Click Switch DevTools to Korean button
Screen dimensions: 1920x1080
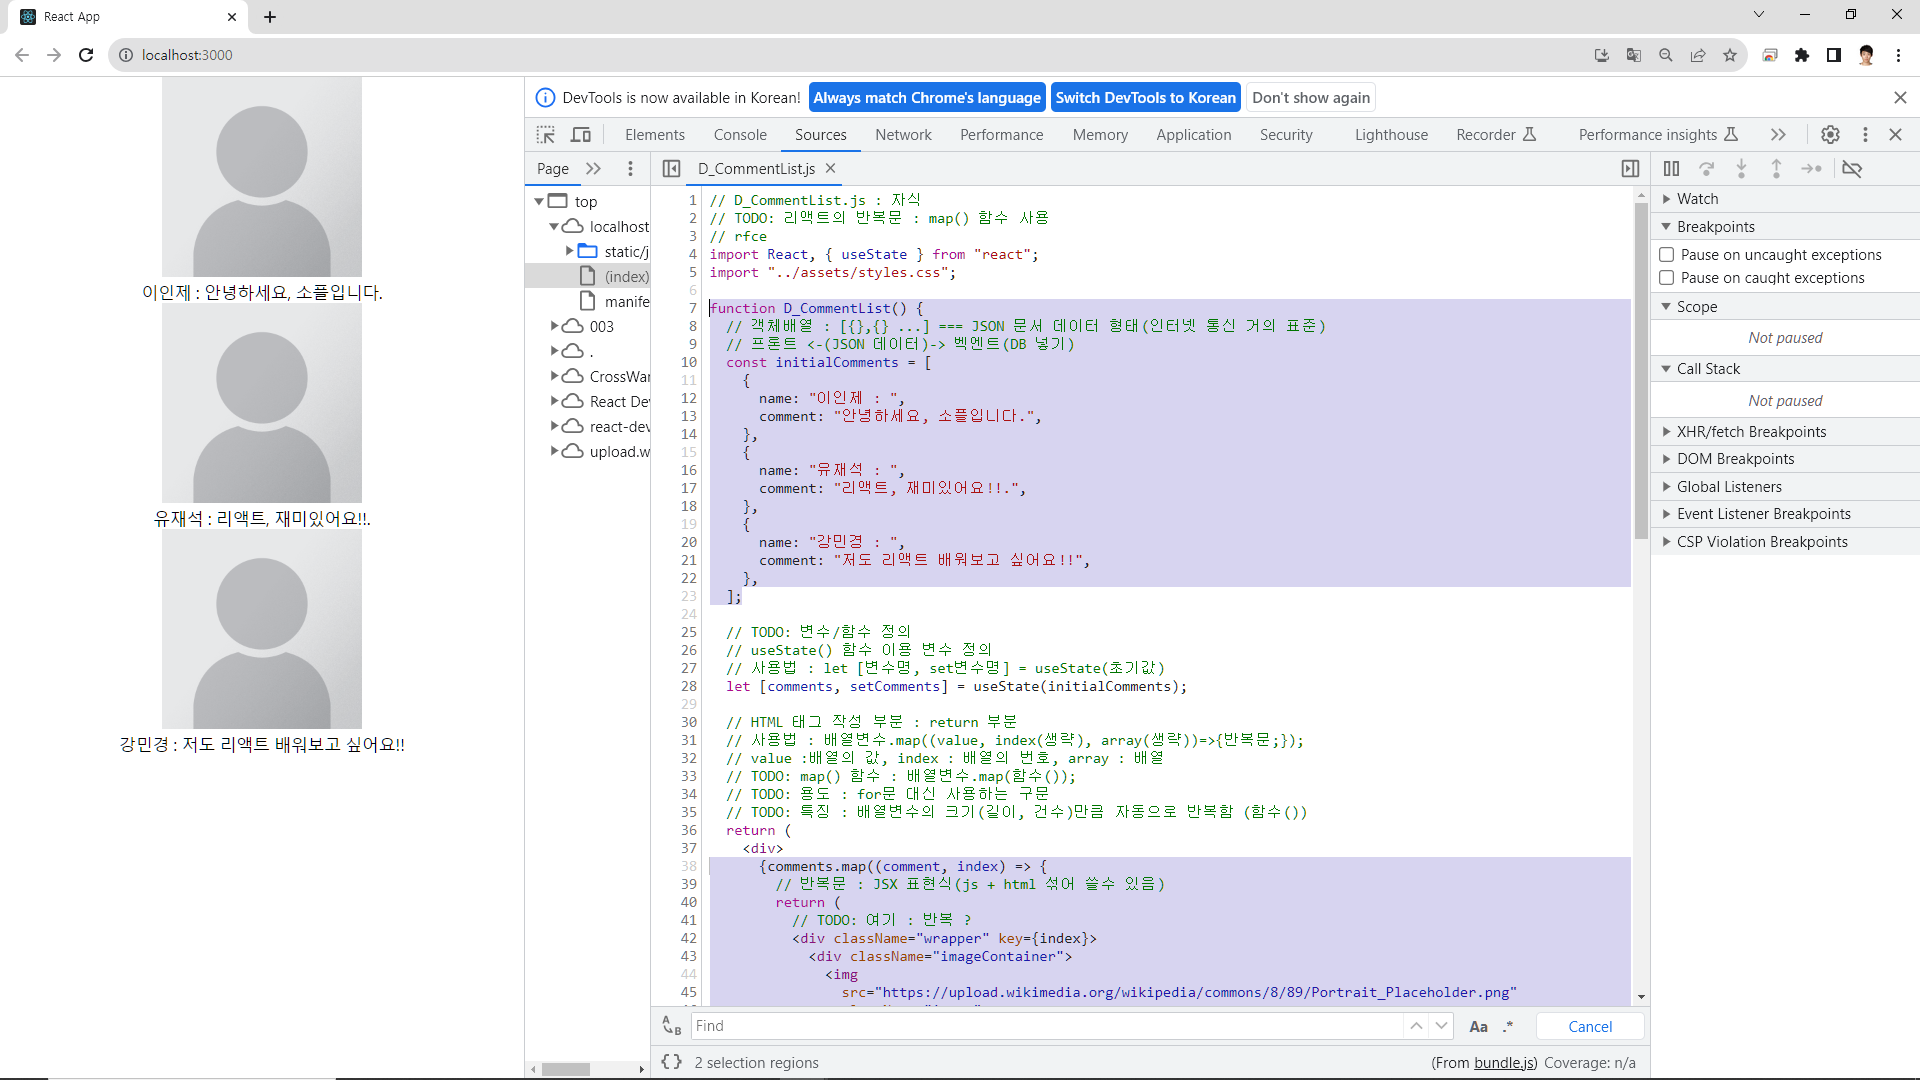(1145, 98)
